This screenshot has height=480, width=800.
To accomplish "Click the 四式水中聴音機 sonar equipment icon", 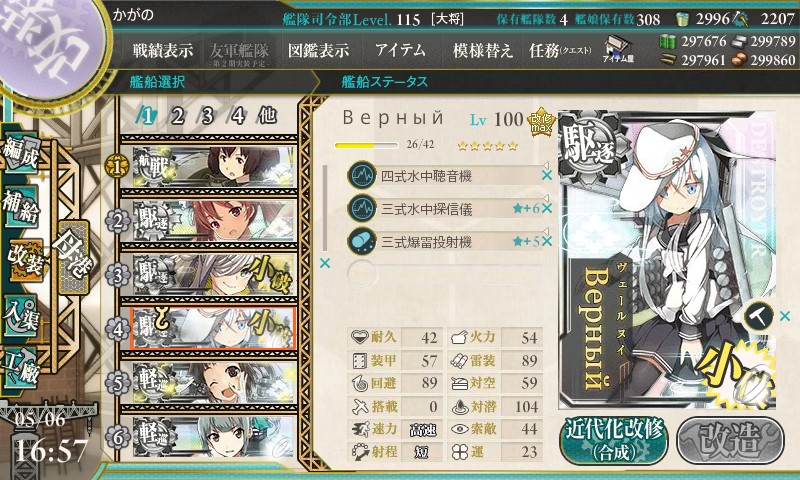I will tap(362, 176).
